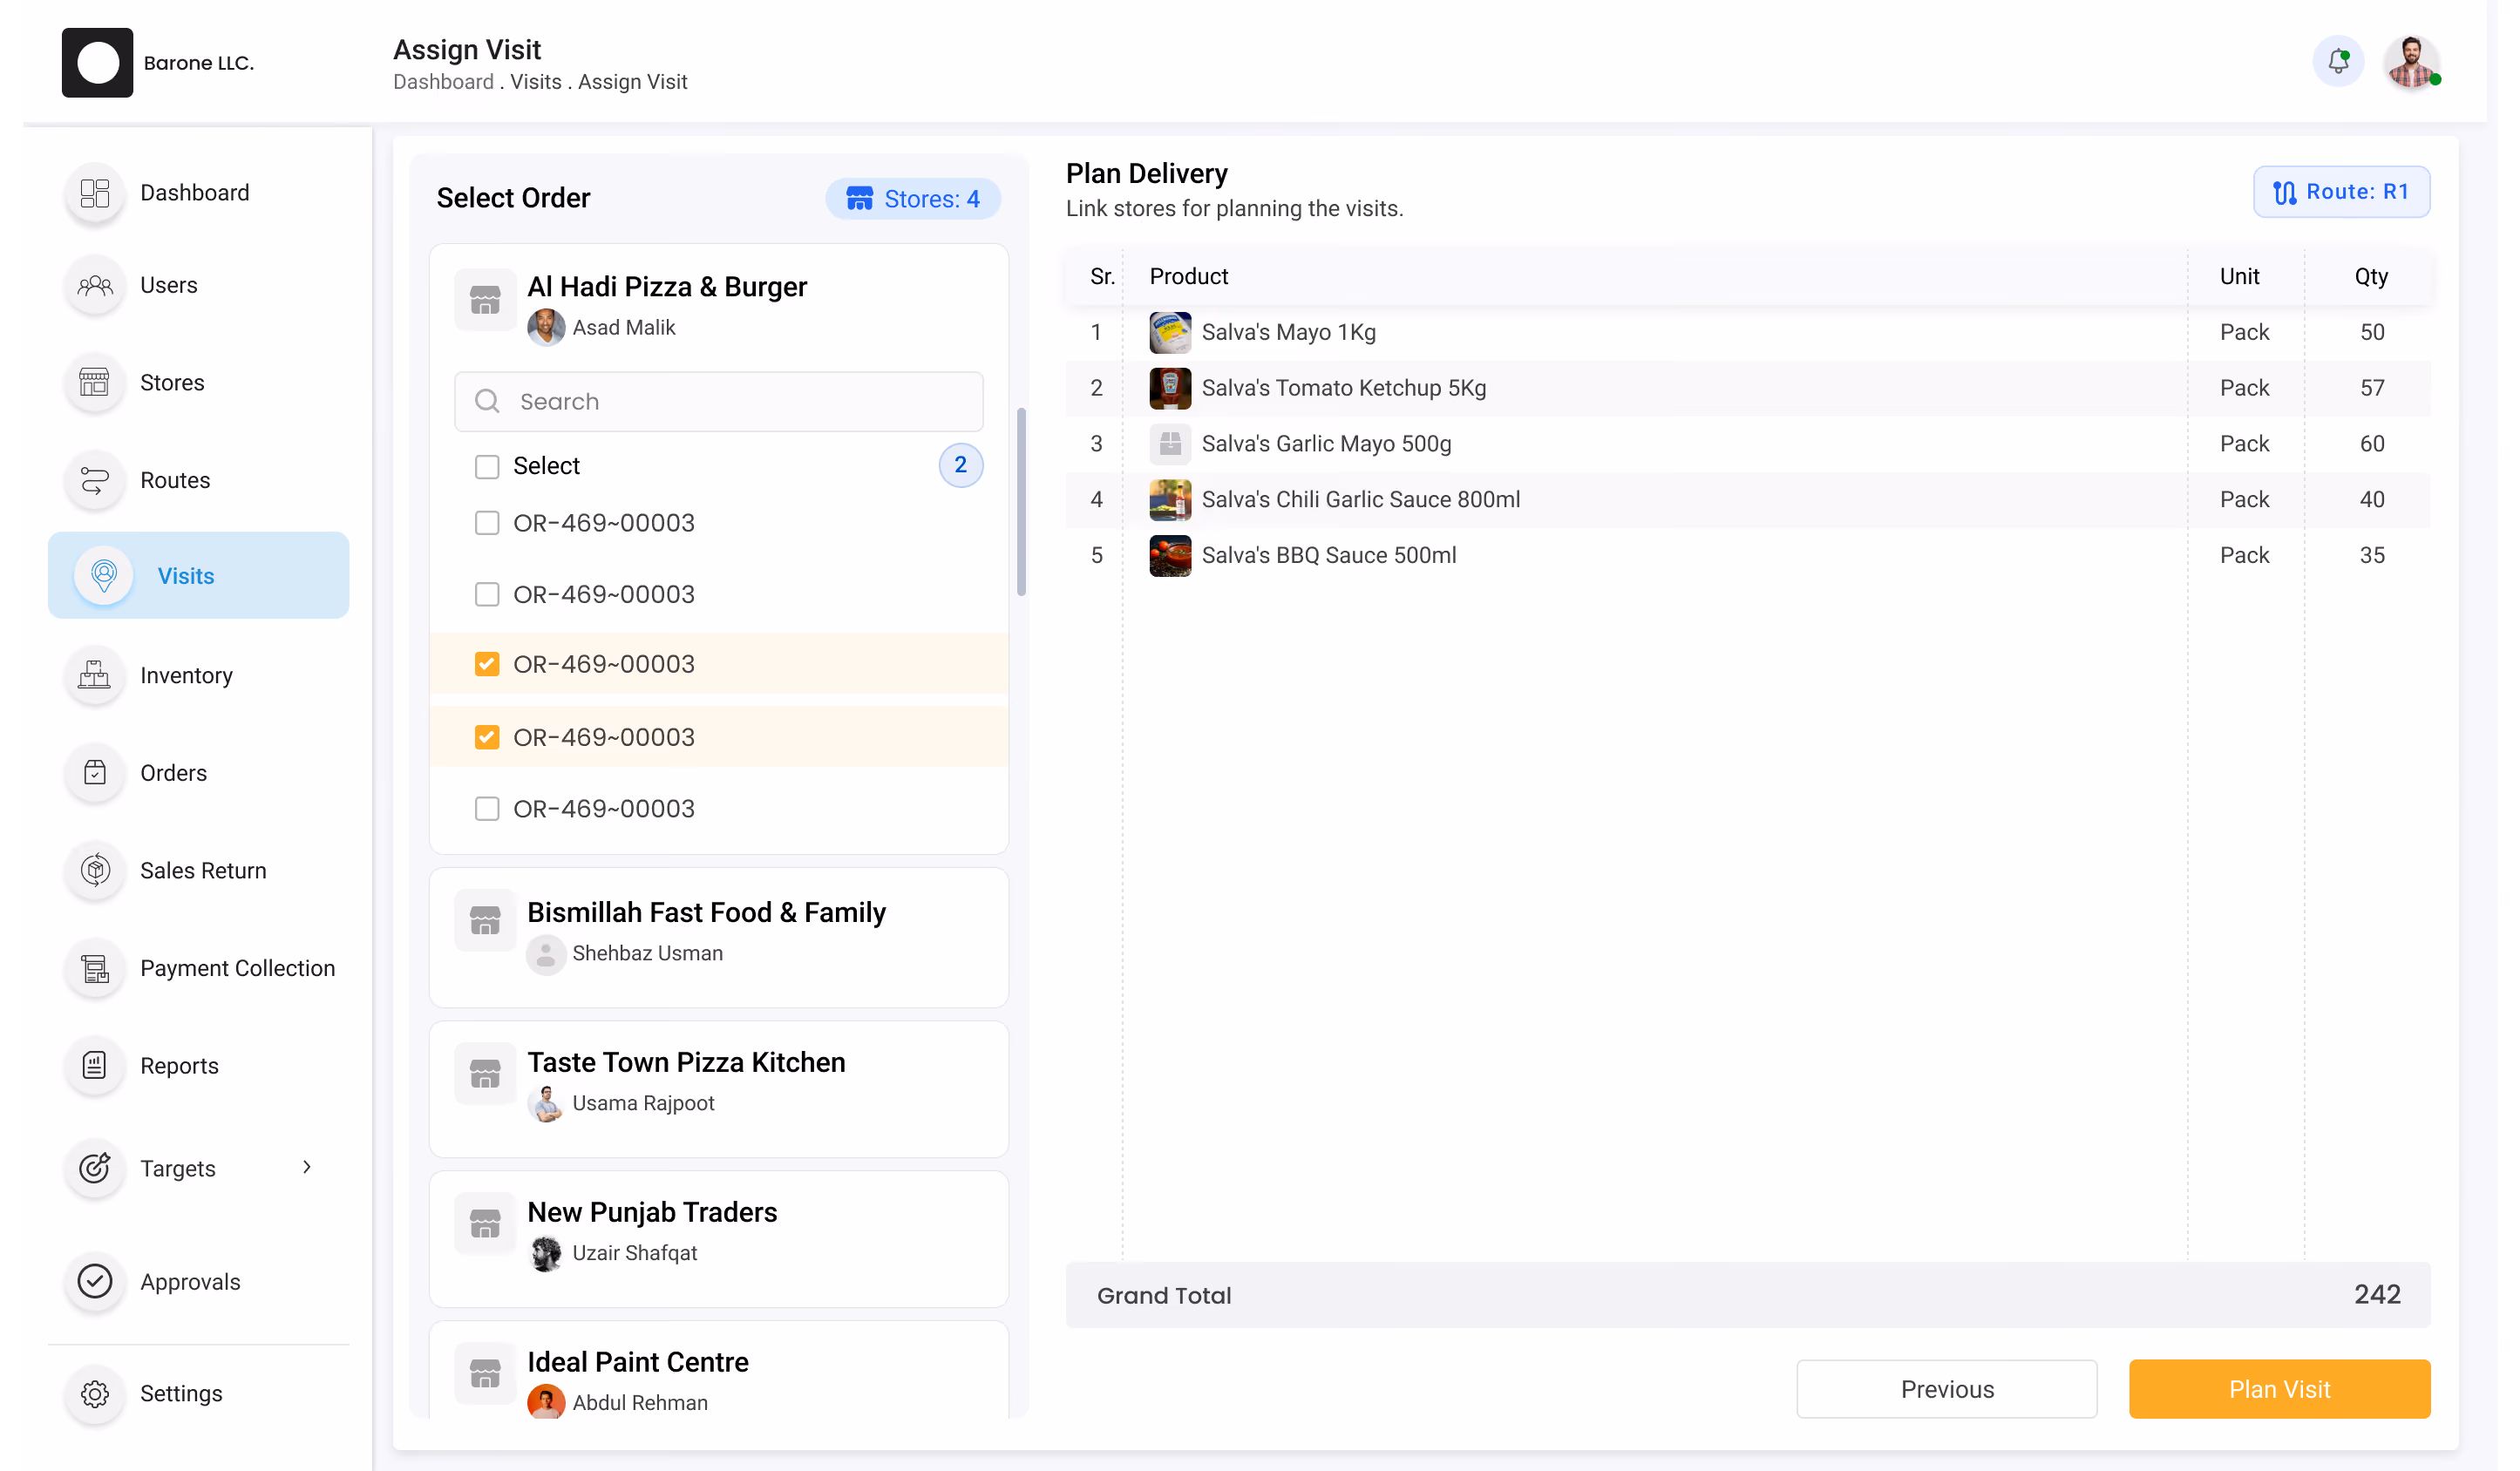Click the Dashboard sidebar icon
This screenshot has width=2520, height=1471.
tap(95, 193)
